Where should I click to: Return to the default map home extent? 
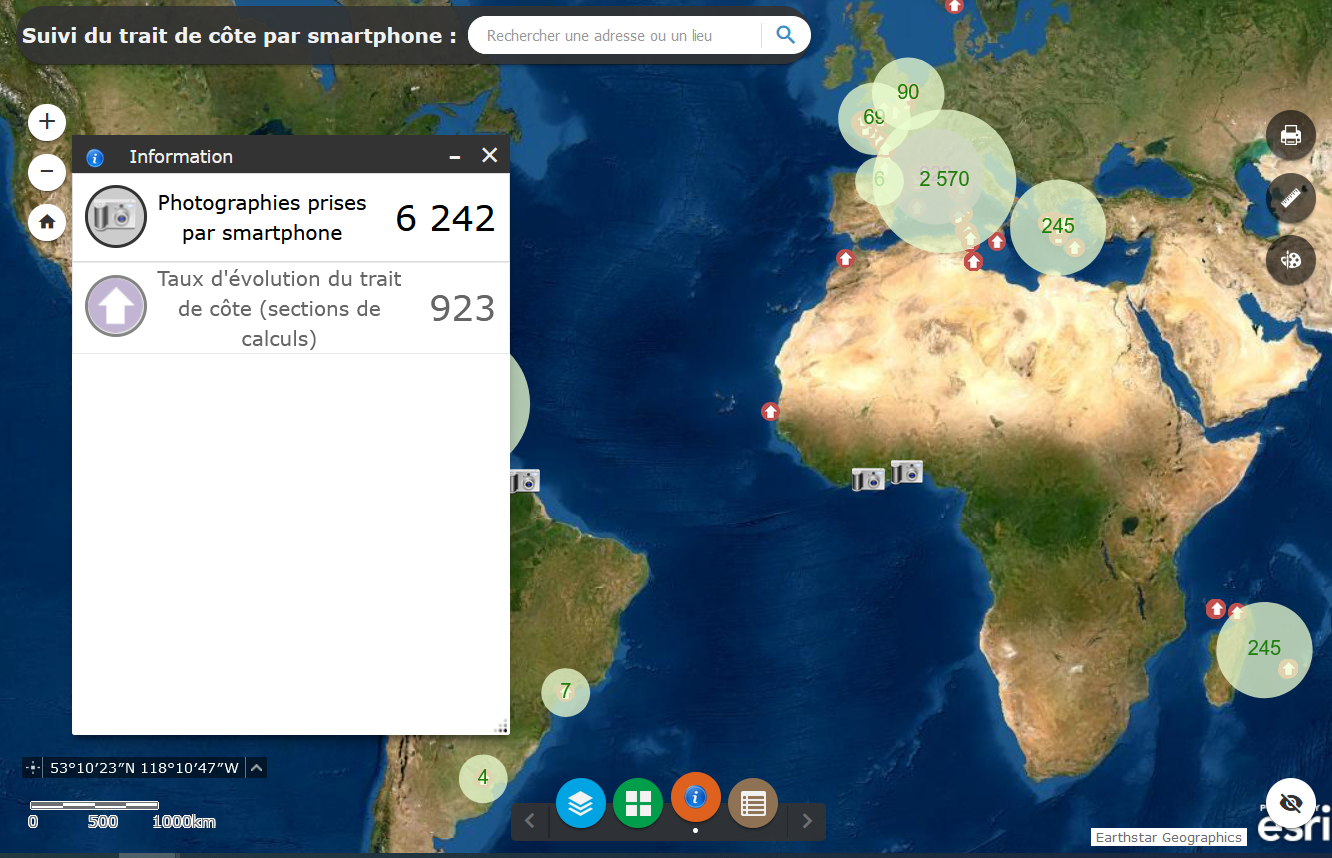click(47, 222)
